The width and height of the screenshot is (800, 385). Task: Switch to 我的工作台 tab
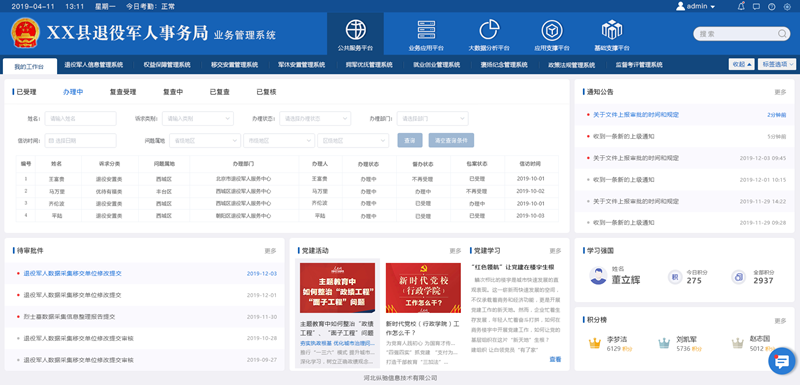(29, 66)
